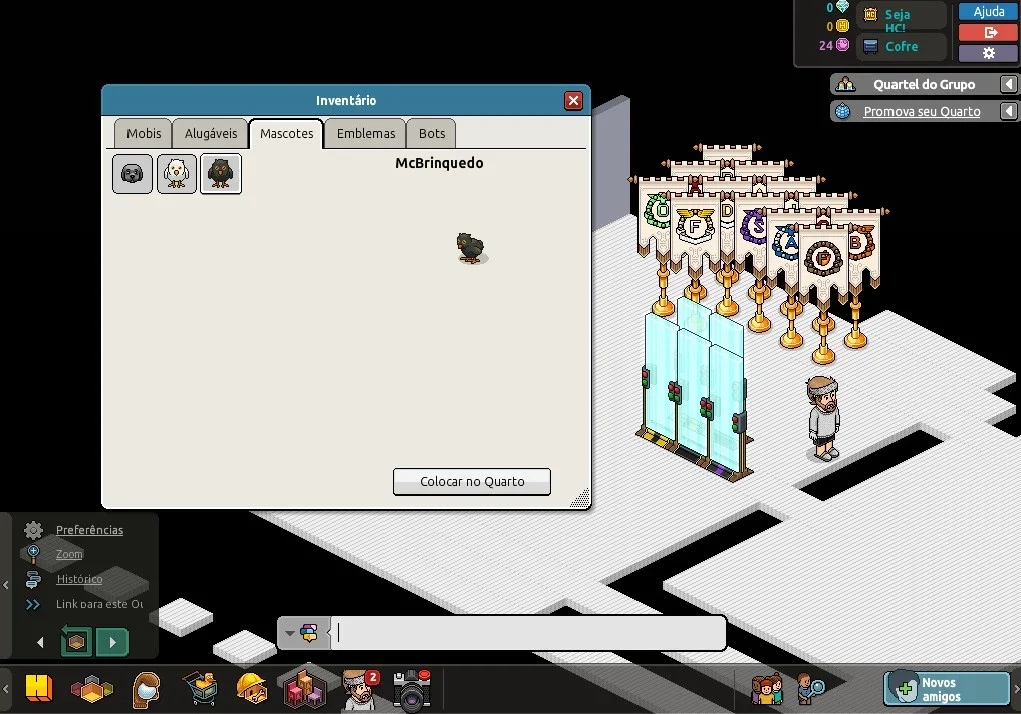
Task: Collapse the left room tools panel arrow
Action: tap(6, 584)
